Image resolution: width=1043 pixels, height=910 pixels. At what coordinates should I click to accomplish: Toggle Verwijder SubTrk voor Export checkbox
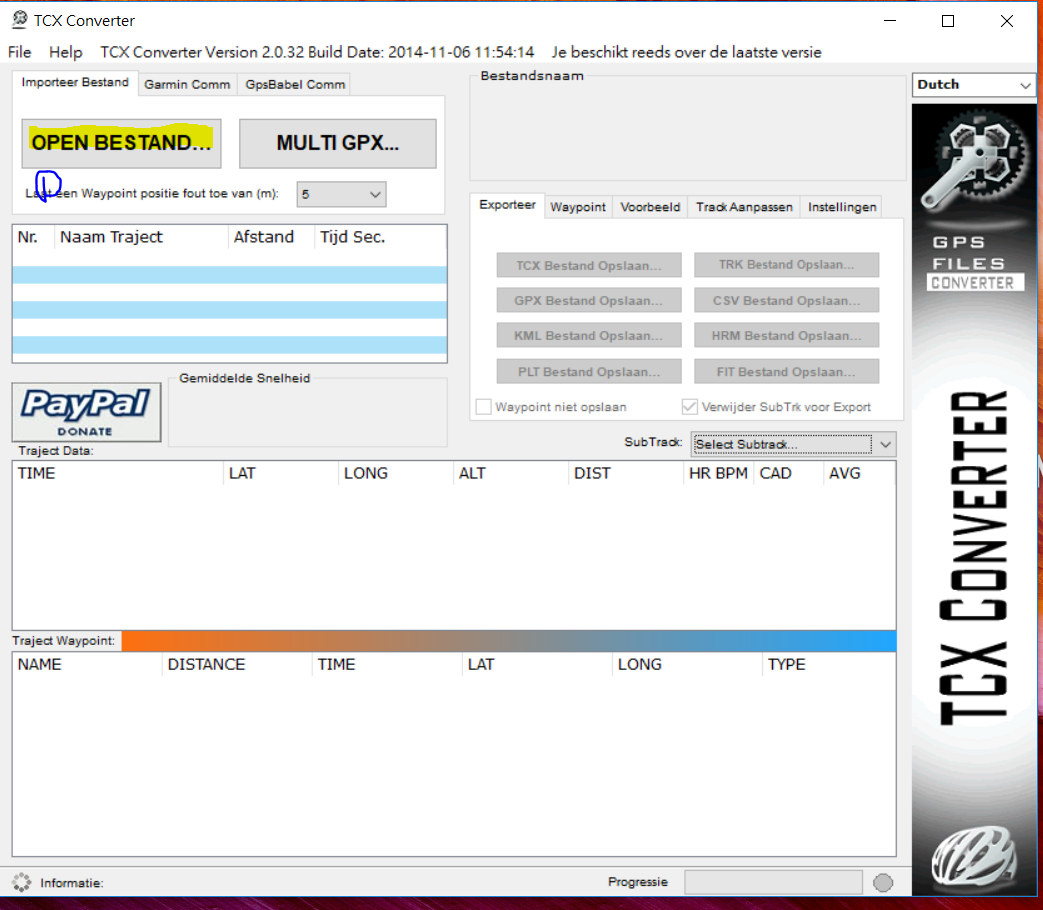(x=690, y=406)
